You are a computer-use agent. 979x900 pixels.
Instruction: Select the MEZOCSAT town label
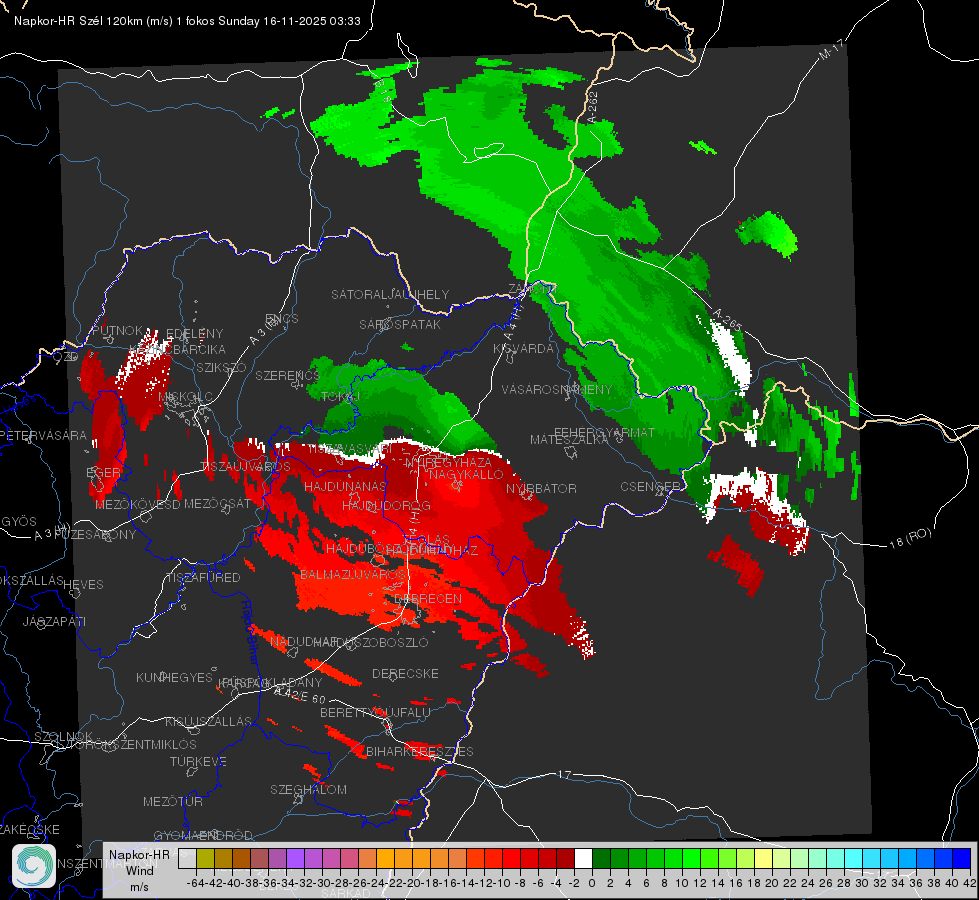[x=217, y=503]
